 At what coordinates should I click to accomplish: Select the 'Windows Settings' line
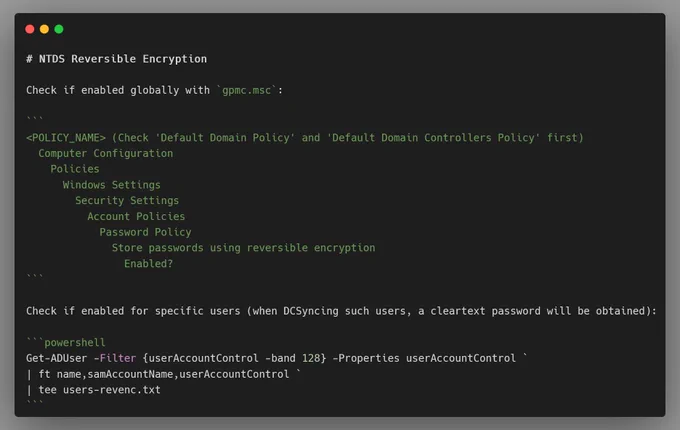point(111,185)
